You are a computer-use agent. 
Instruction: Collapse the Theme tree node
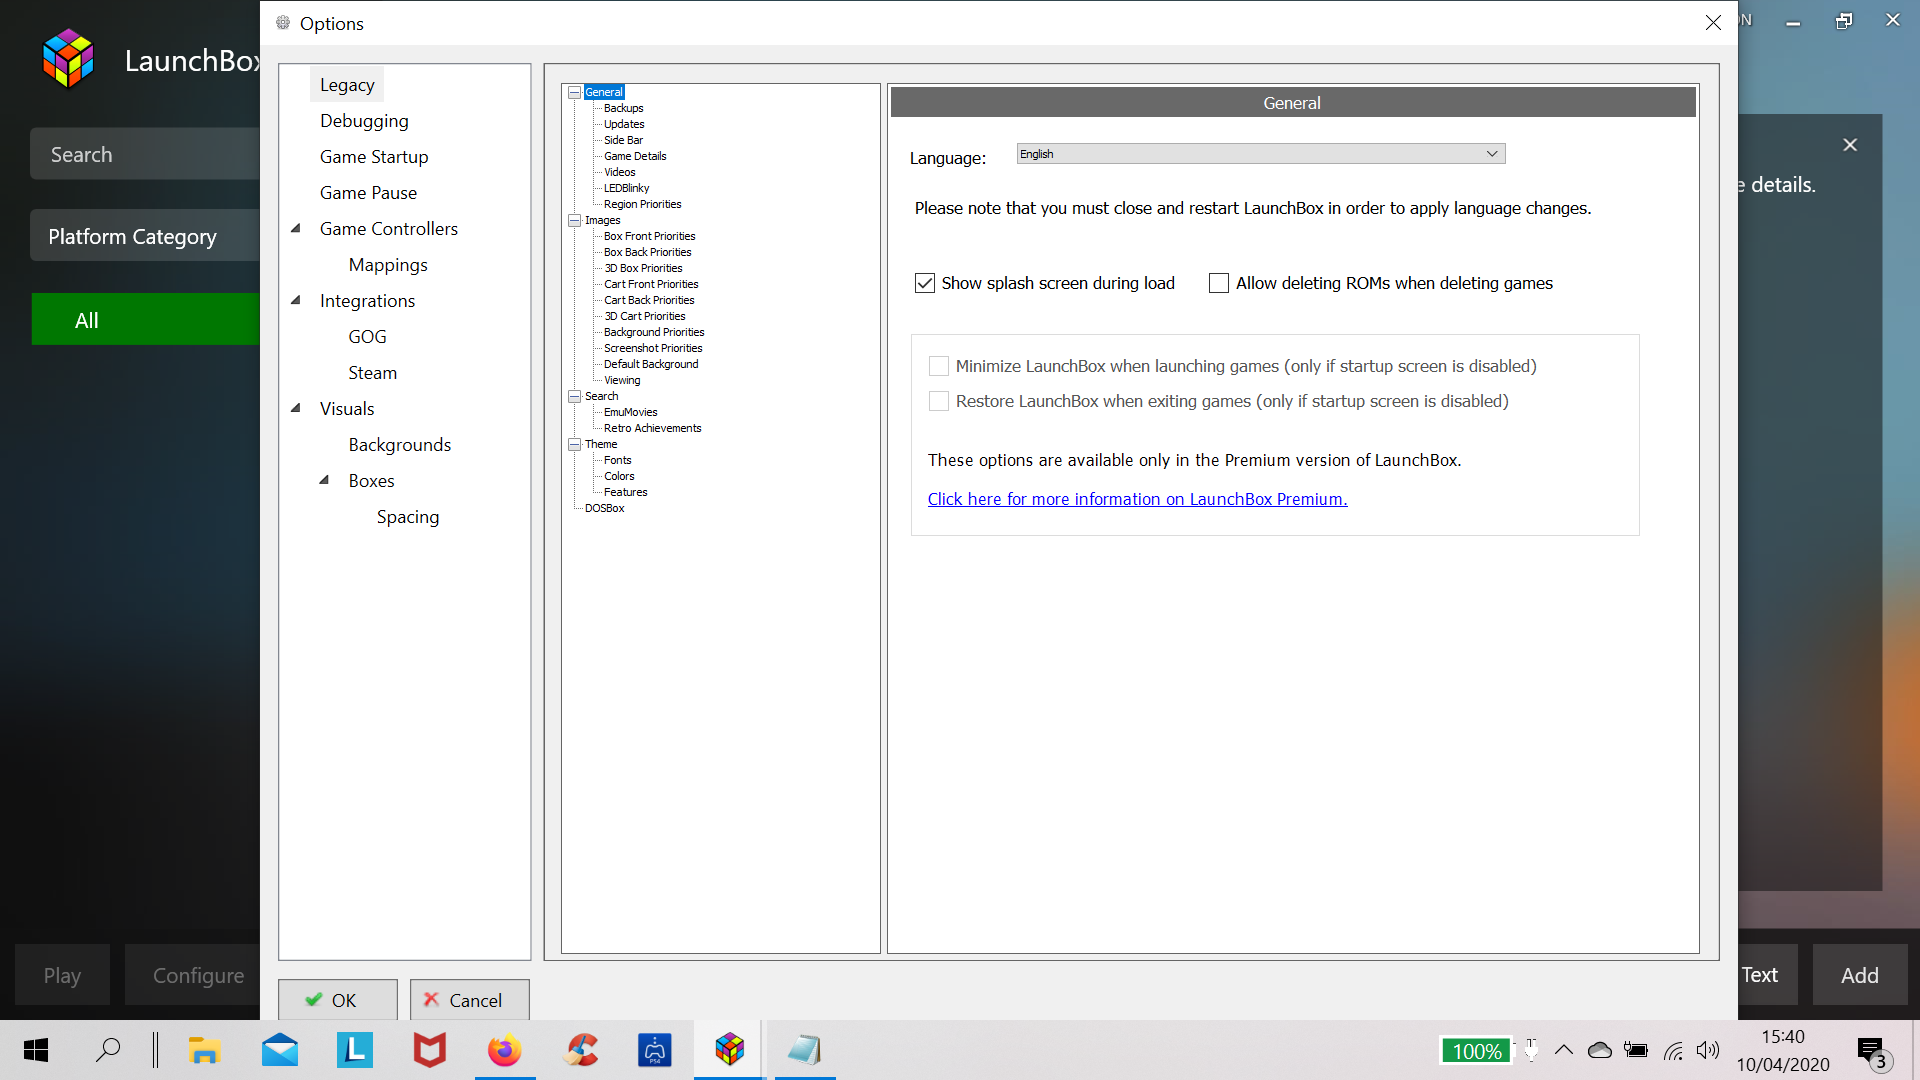tap(575, 444)
